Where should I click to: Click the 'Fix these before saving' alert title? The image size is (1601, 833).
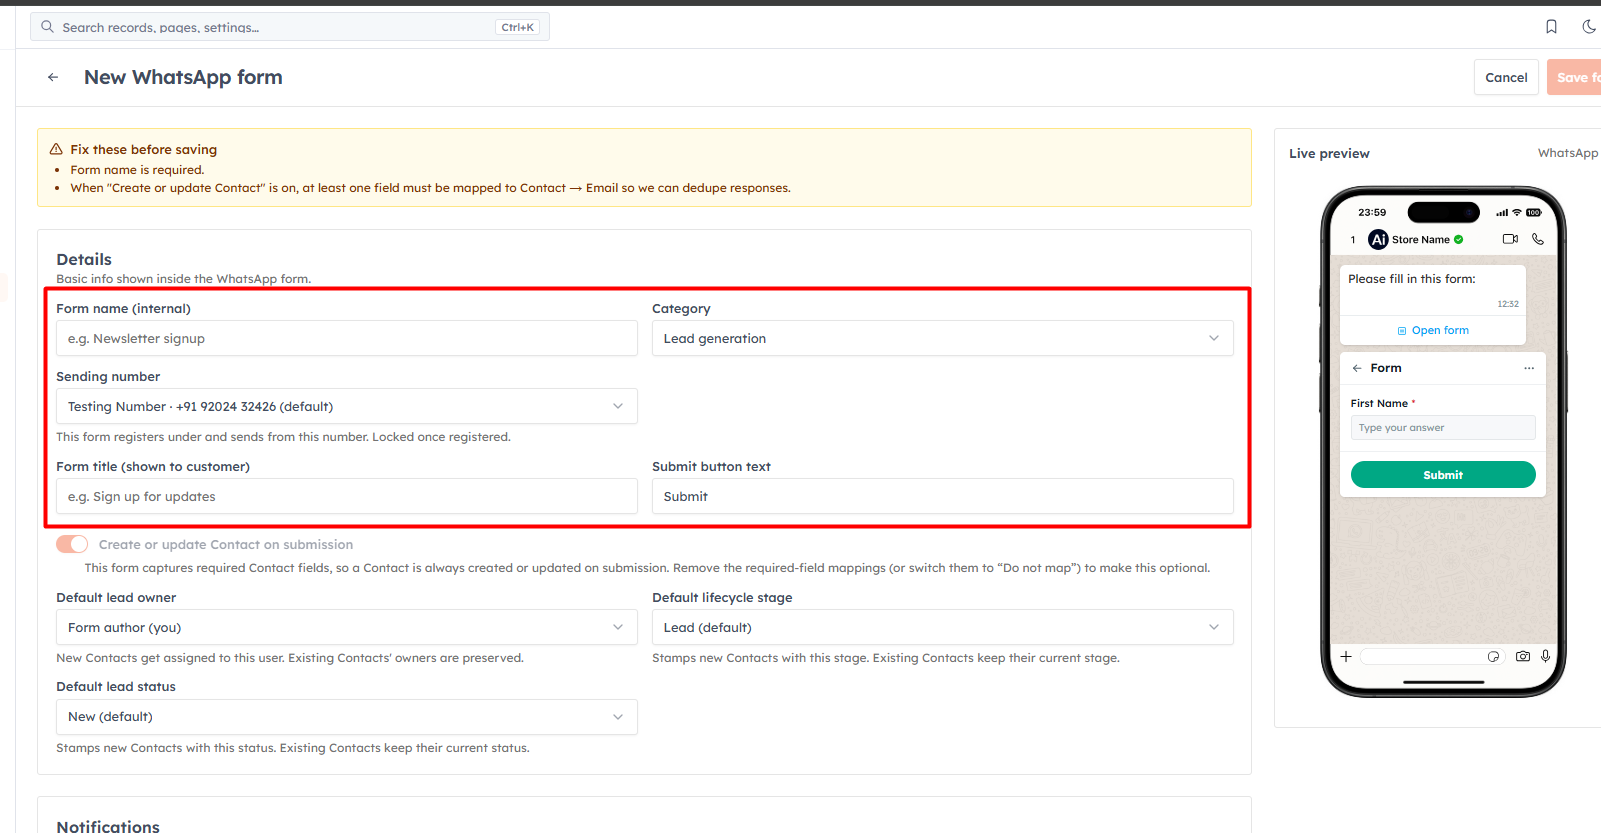(x=143, y=149)
